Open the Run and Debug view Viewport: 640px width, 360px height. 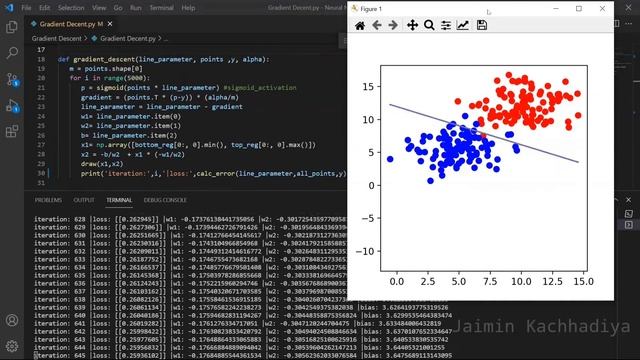pyautogui.click(x=12, y=106)
